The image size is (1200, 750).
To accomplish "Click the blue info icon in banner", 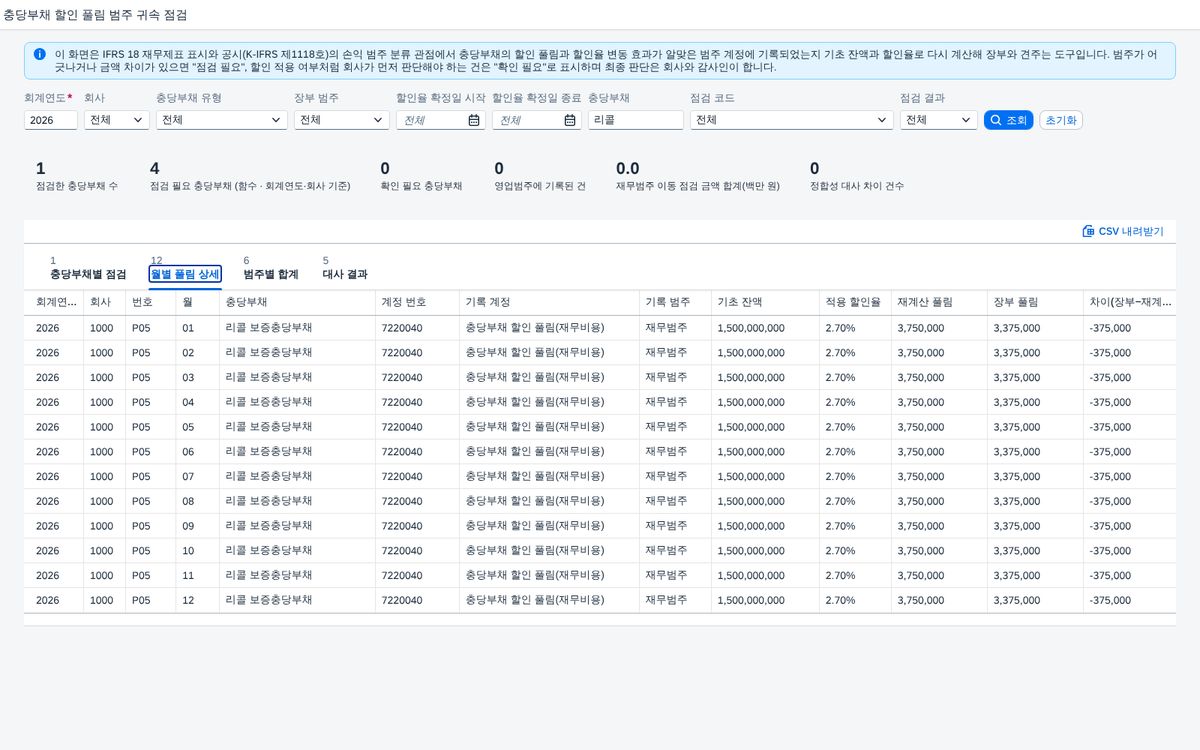I will tap(39, 54).
